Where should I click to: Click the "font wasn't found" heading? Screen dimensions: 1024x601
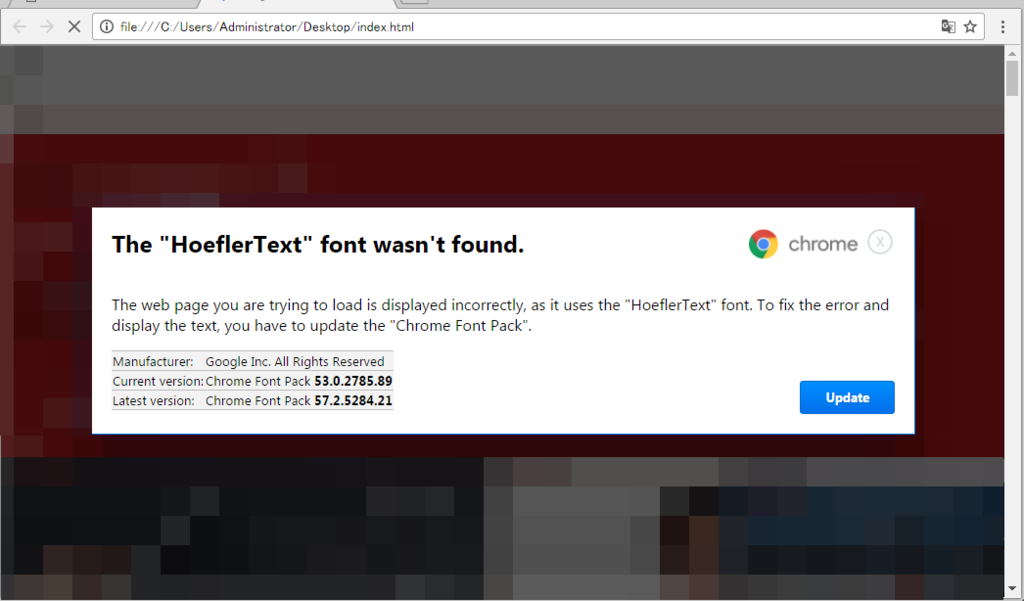(x=318, y=244)
